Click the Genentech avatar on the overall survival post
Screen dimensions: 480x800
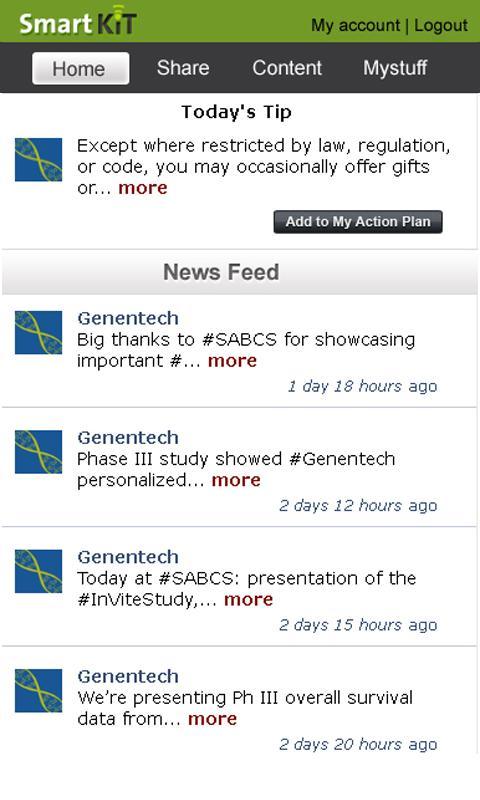coord(38,690)
